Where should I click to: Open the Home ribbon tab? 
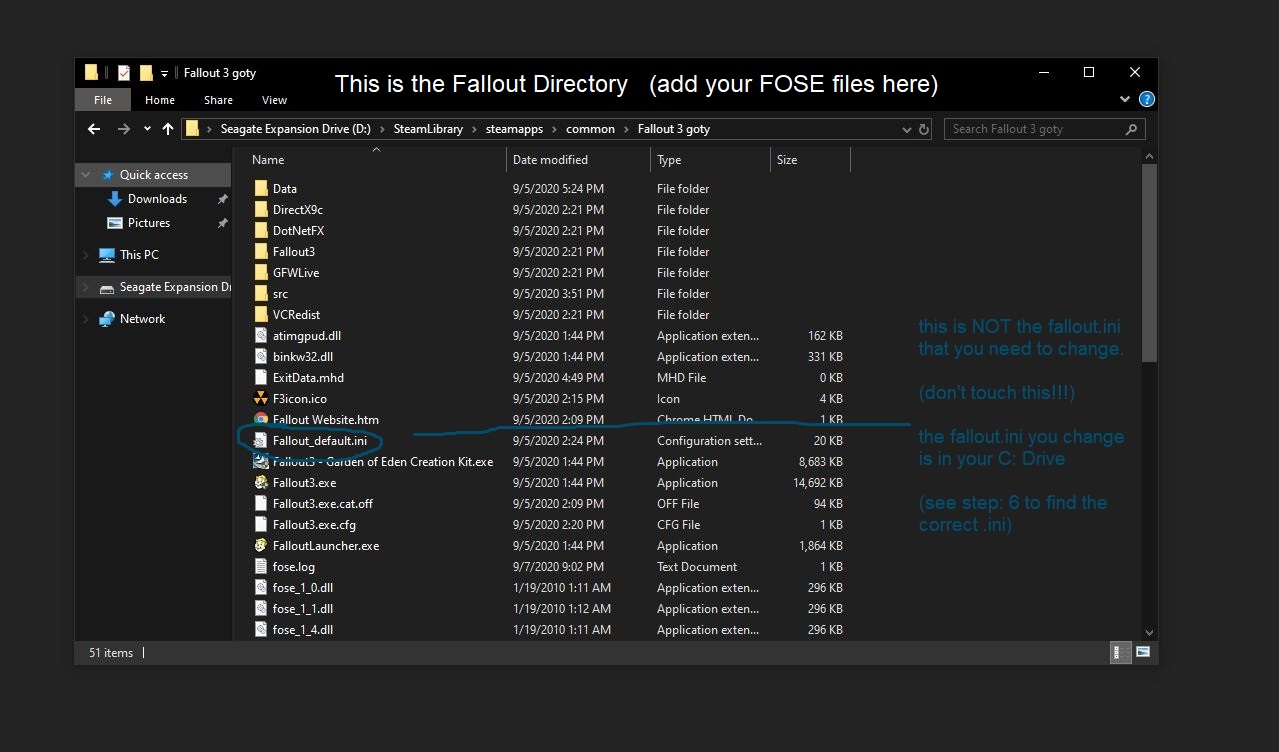click(160, 100)
